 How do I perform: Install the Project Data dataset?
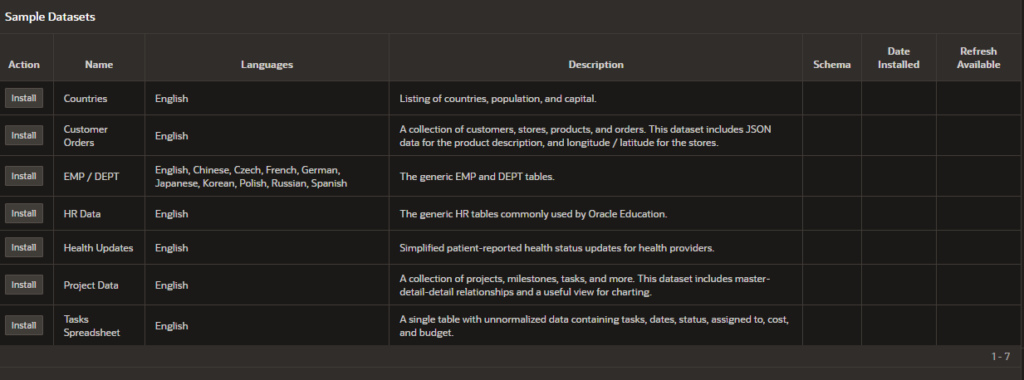tap(24, 285)
